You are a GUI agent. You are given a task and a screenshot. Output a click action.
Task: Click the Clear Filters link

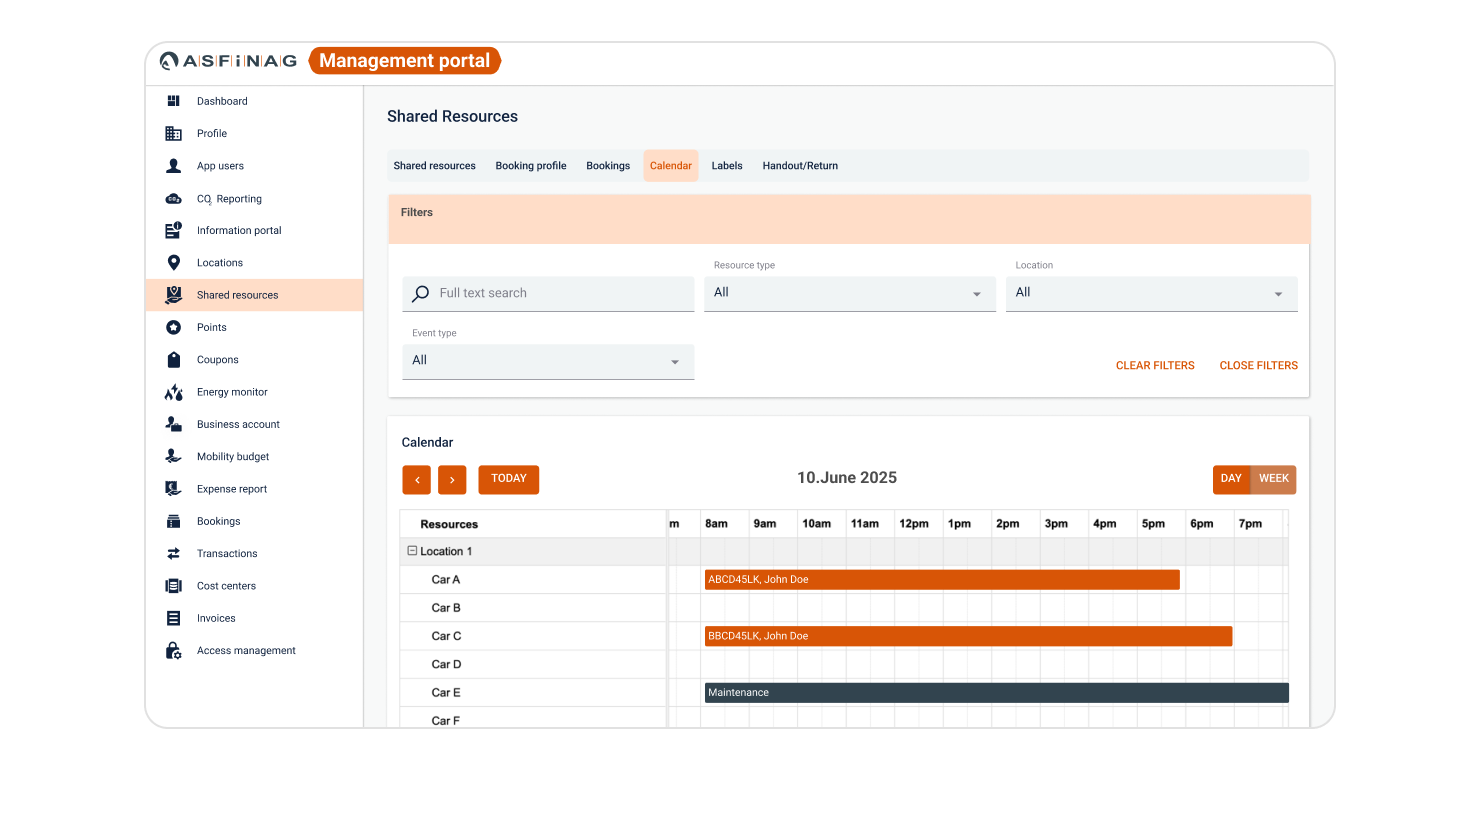click(x=1155, y=366)
